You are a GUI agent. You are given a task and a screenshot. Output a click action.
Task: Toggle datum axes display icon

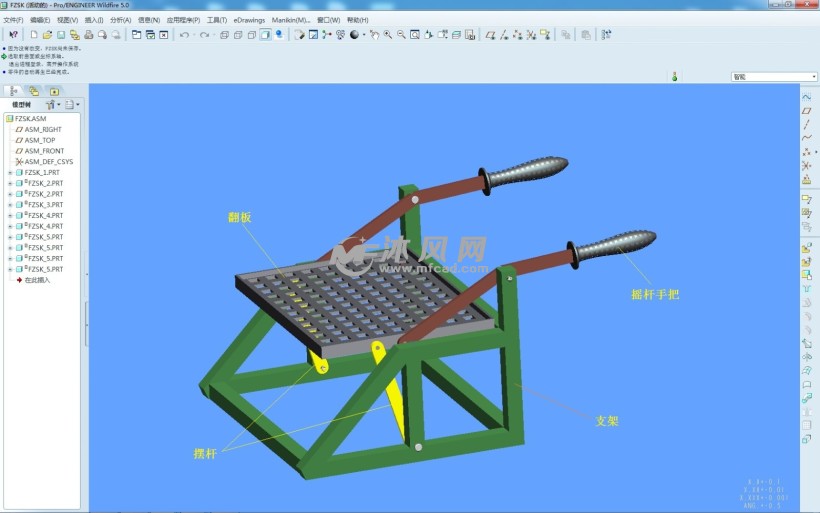(503, 34)
